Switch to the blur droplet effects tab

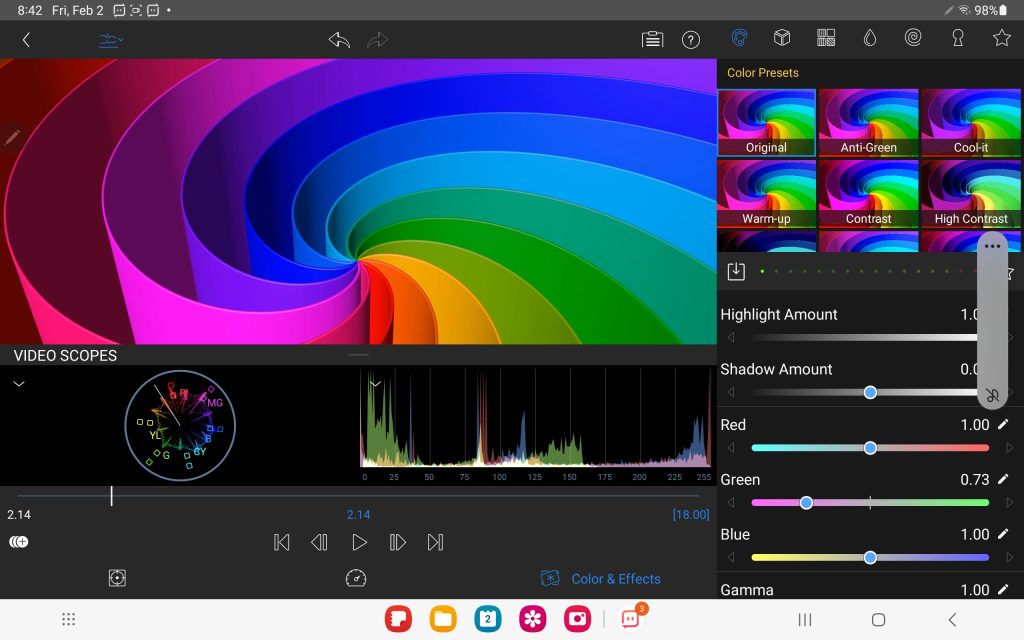pos(870,38)
